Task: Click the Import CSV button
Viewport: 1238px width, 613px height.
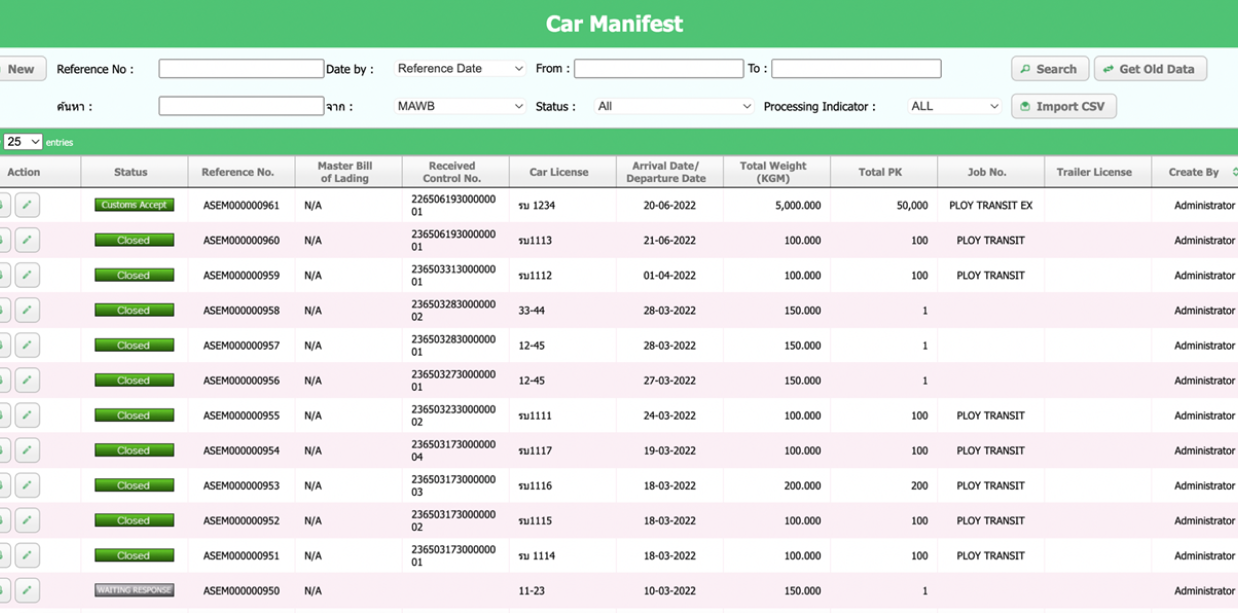Action: click(x=1063, y=106)
